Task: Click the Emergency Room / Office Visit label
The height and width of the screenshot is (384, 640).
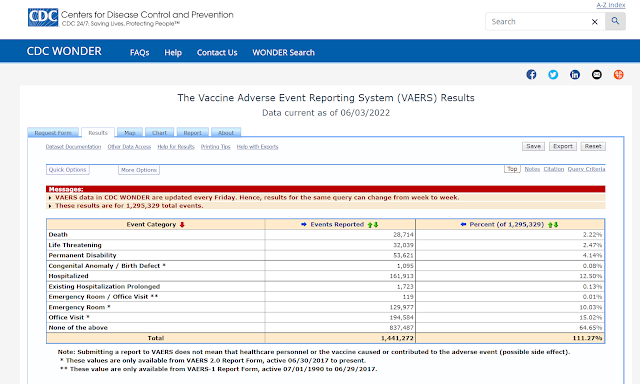Action: [x=103, y=297]
